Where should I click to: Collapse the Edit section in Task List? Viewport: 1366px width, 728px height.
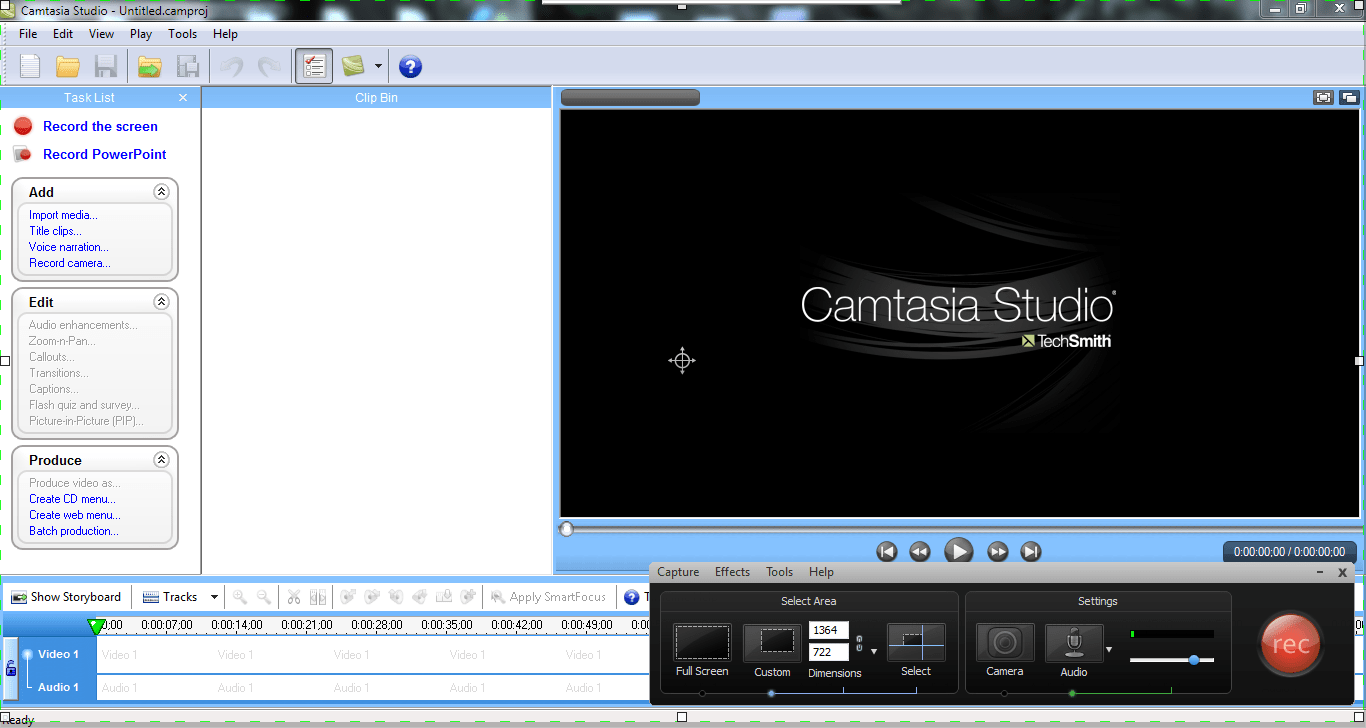pyautogui.click(x=161, y=301)
